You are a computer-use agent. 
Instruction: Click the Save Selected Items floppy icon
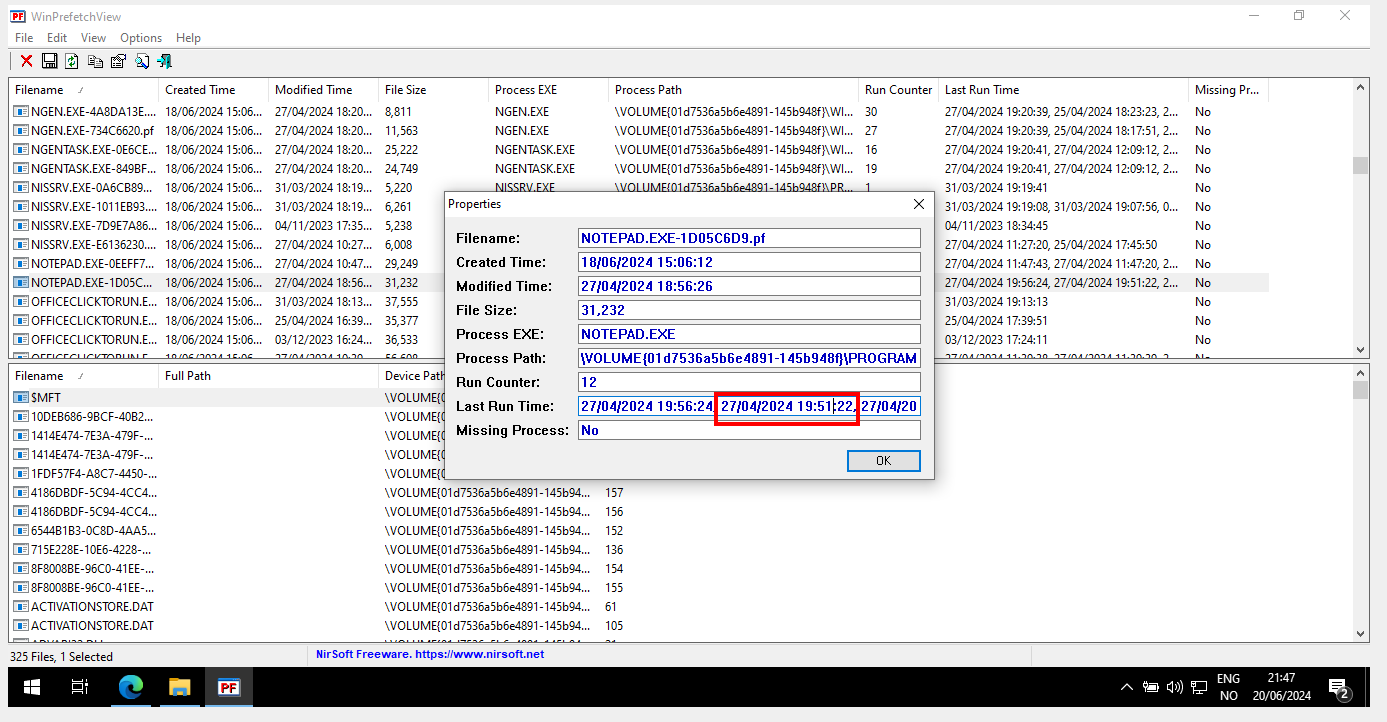pos(49,62)
